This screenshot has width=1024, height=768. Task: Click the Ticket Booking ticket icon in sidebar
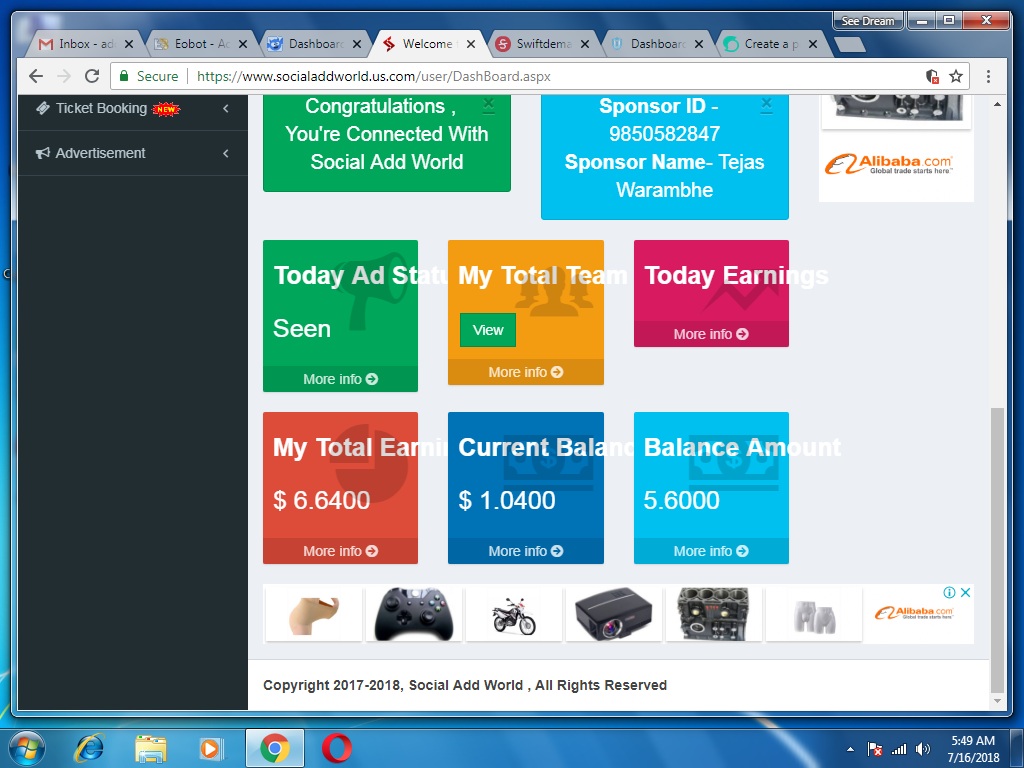[41, 108]
